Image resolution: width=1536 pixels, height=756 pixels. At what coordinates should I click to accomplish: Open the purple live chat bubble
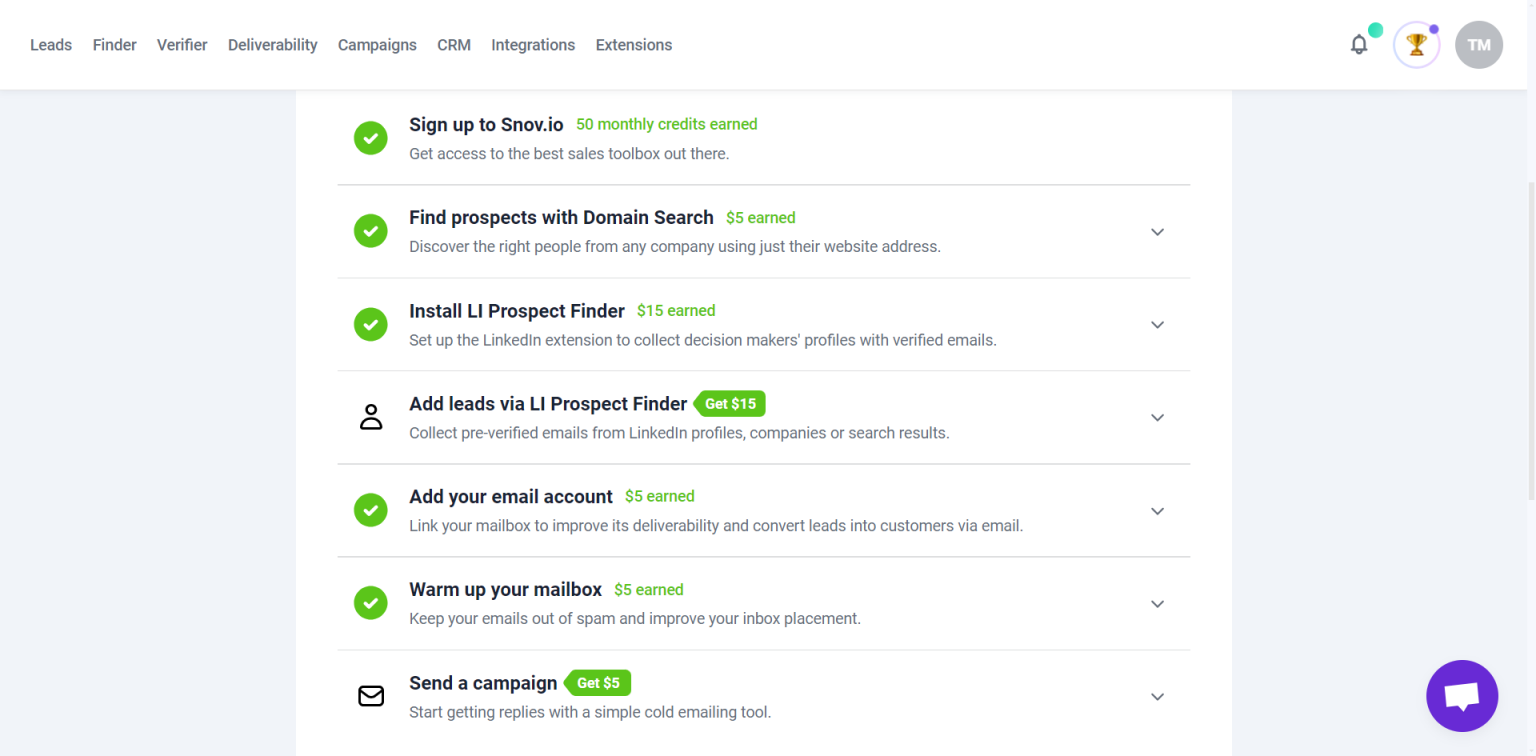[x=1462, y=696]
